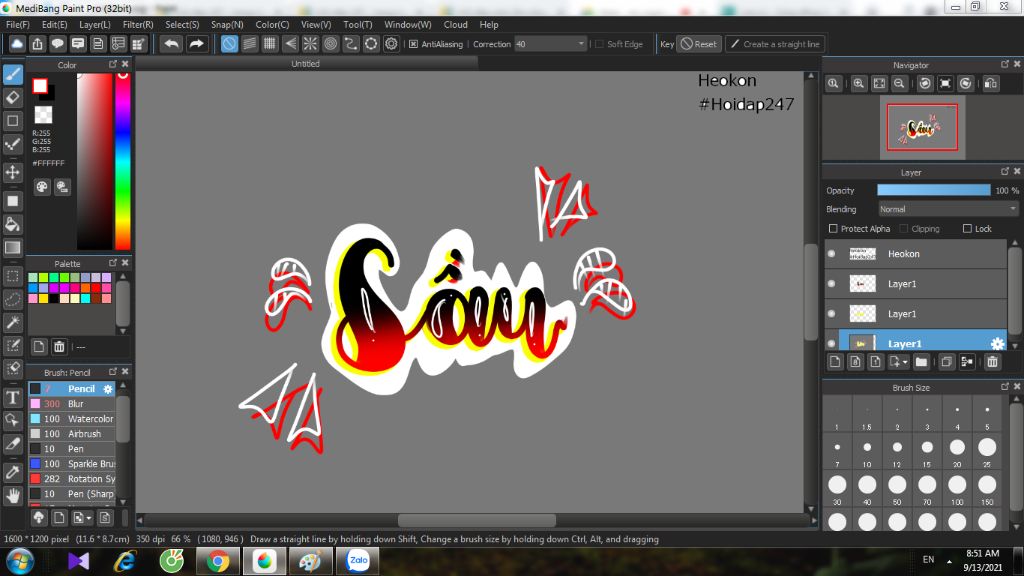Expand new layer type dropdown arrow
Viewport: 1024px width, 576px height.
905,362
